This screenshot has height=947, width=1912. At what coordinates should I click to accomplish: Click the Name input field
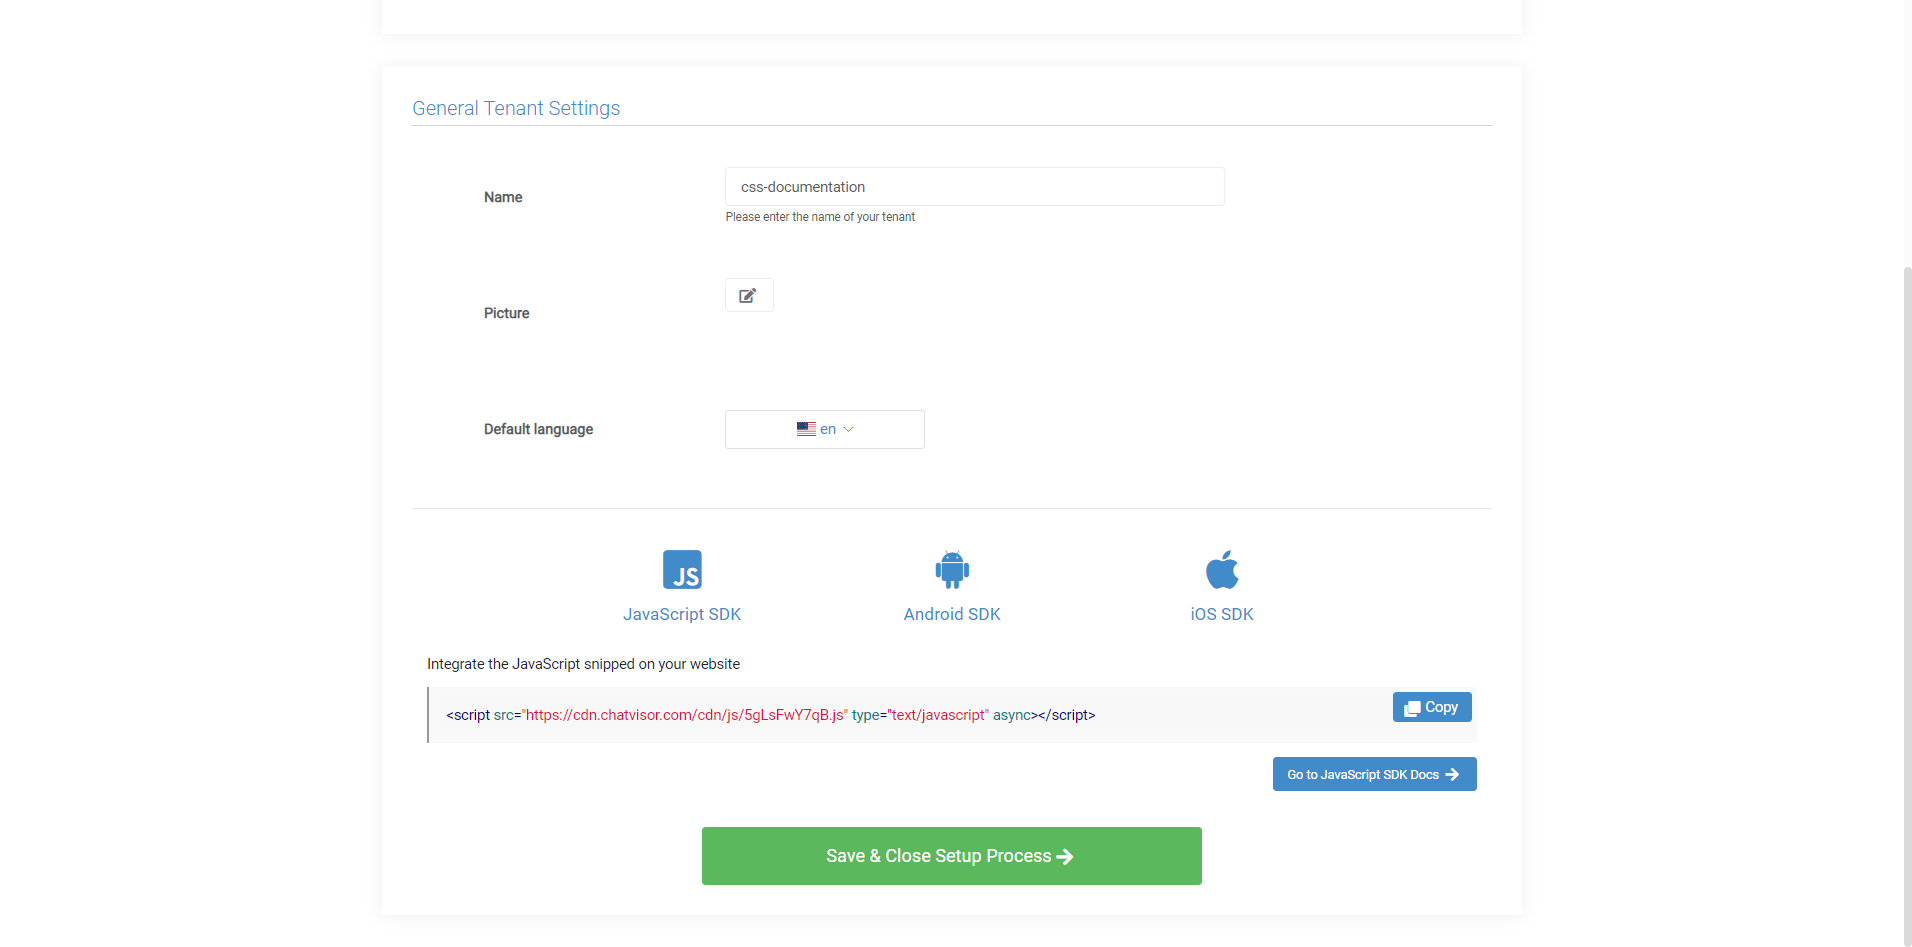[x=975, y=187]
